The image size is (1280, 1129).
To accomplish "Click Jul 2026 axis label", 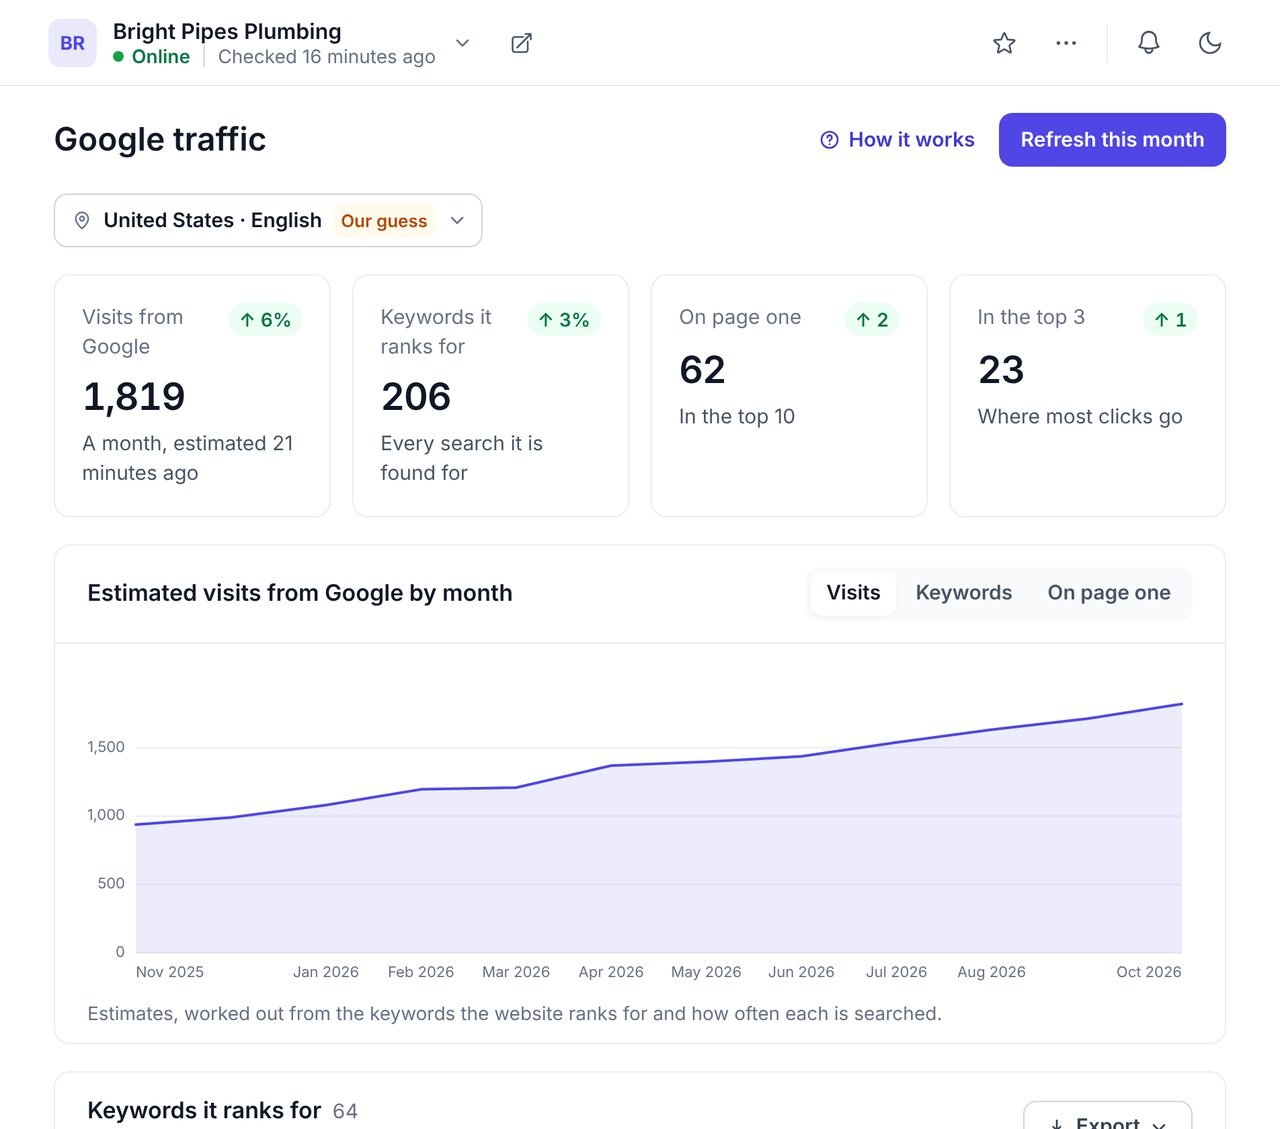I will (x=896, y=972).
